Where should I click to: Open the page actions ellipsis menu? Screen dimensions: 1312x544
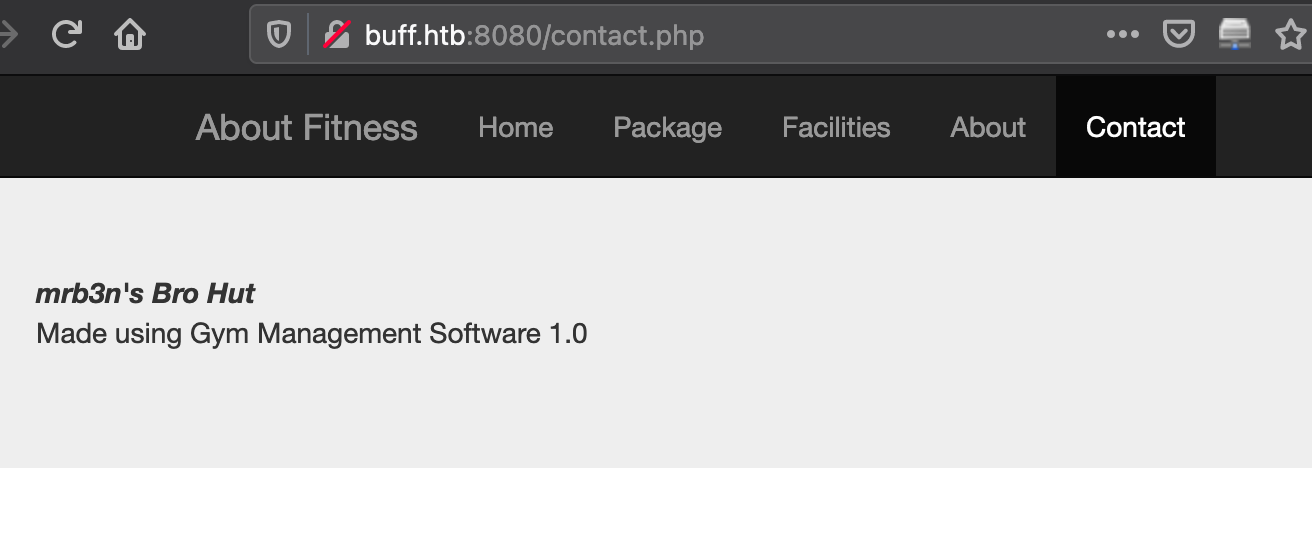click(1123, 35)
